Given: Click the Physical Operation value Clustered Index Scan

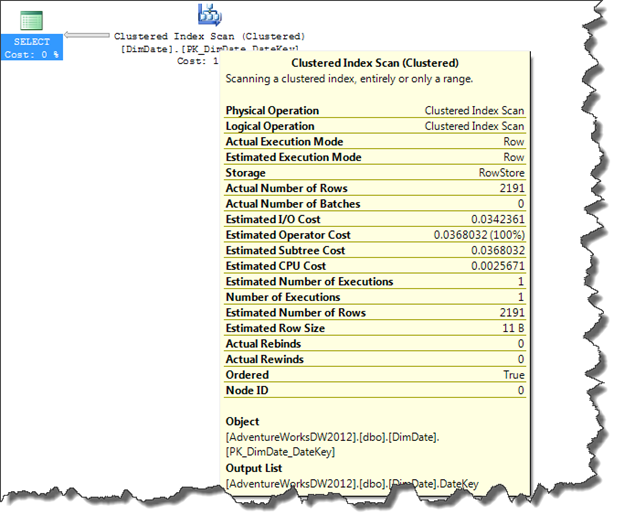Looking at the screenshot, I should 474,110.
